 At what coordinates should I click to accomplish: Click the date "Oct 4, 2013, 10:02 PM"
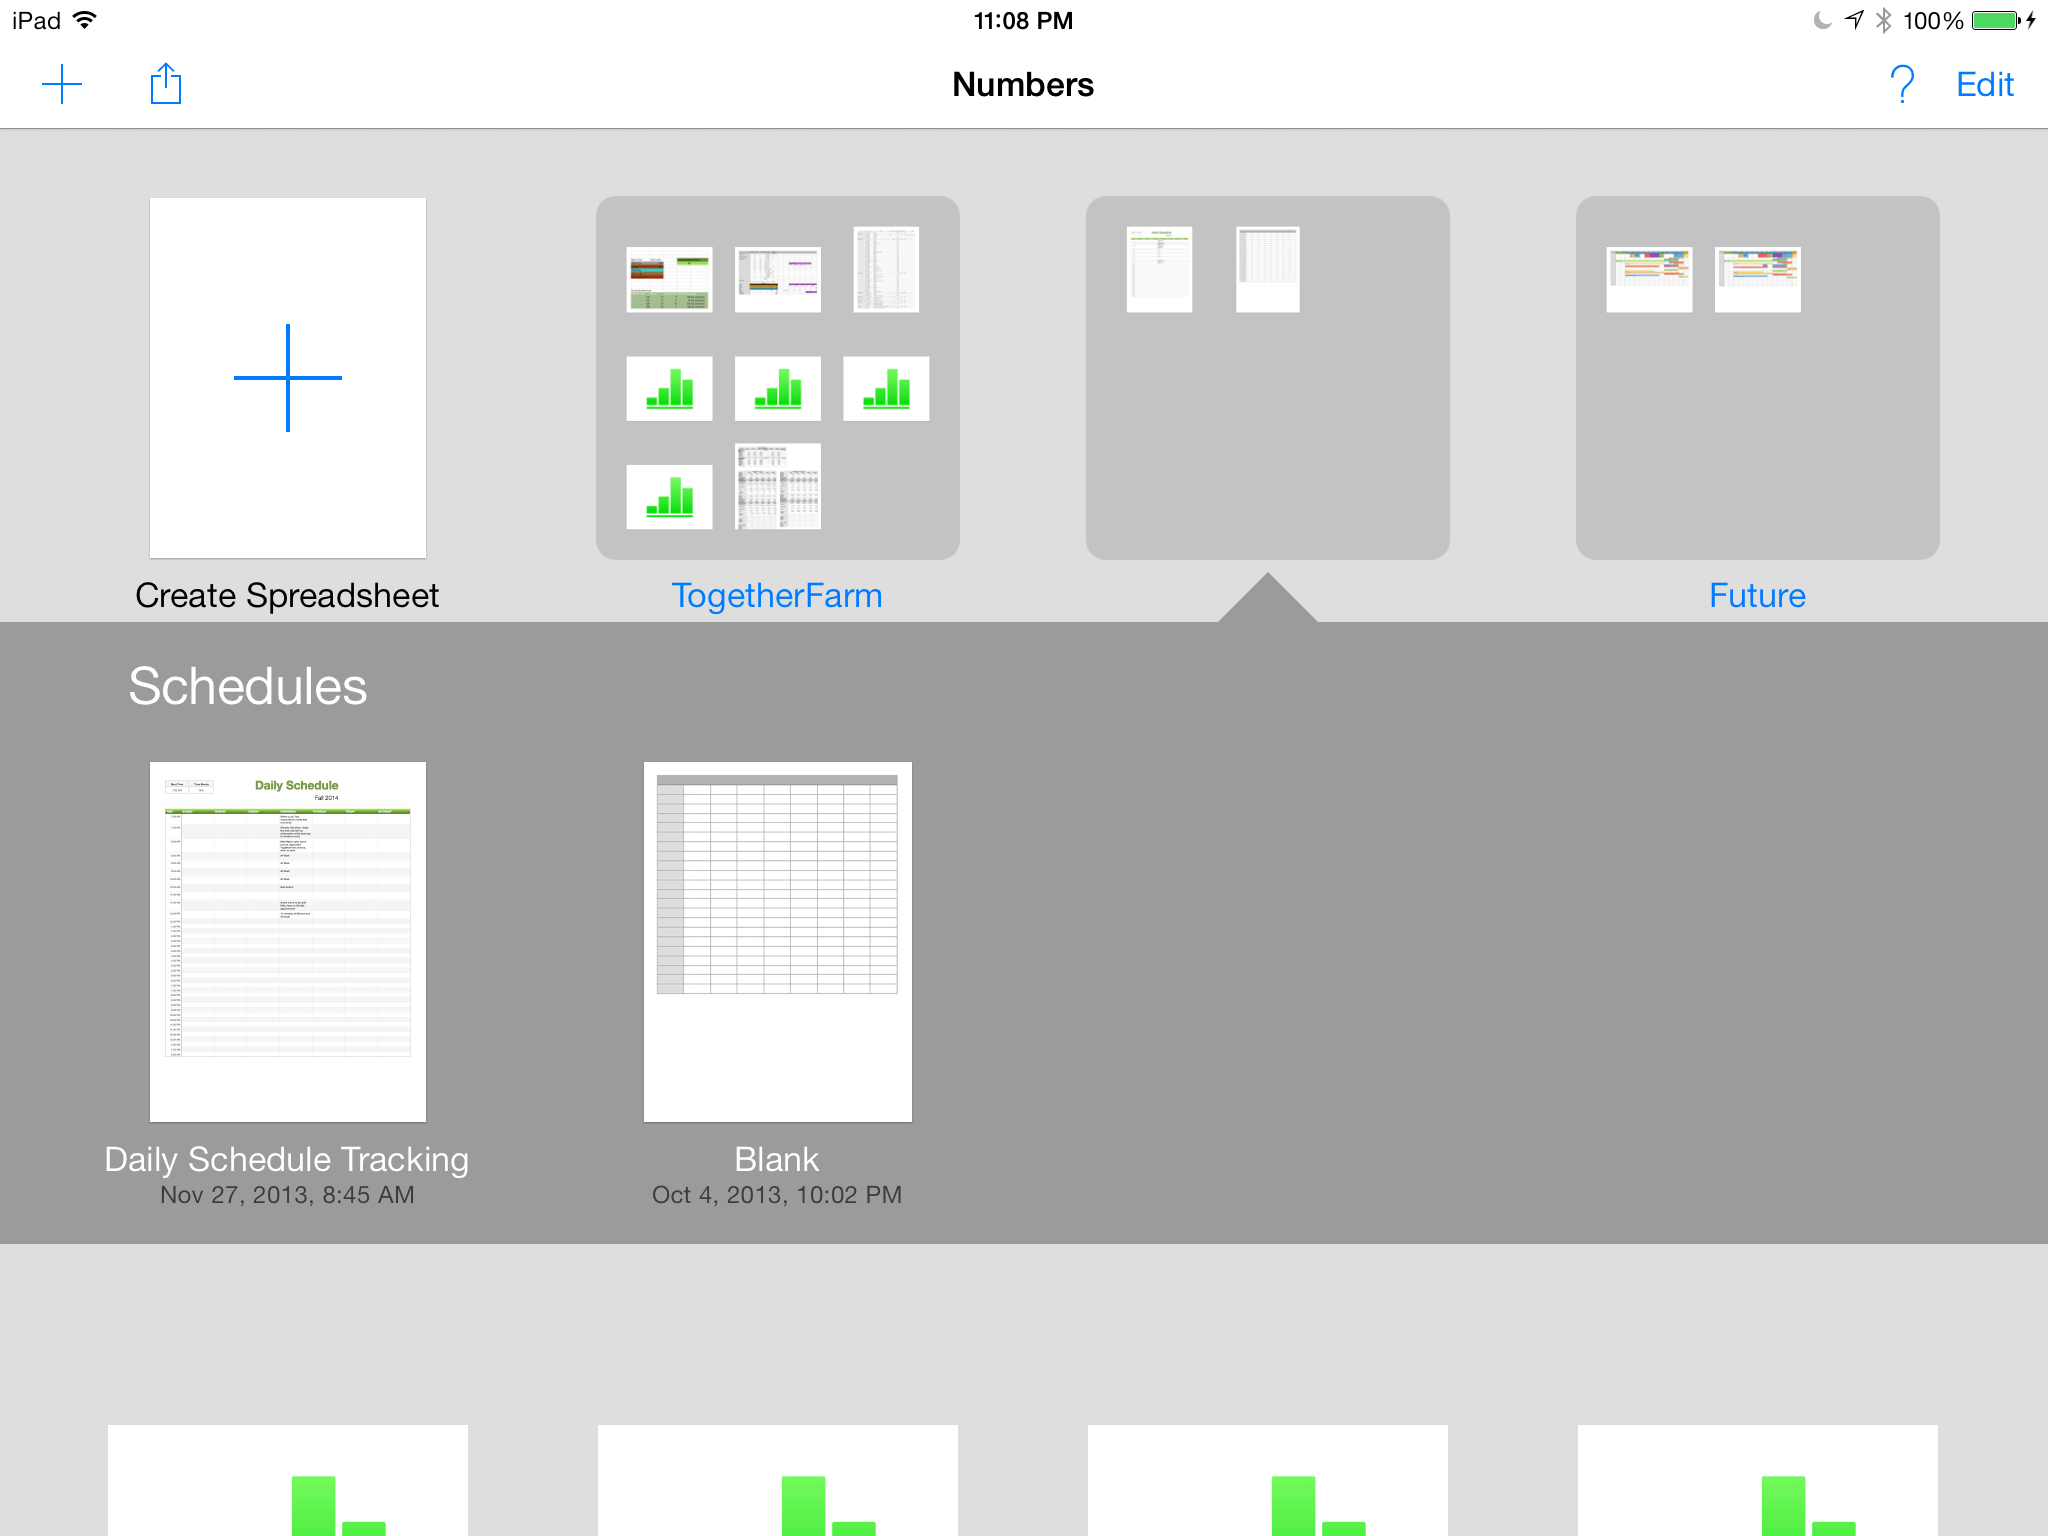tap(777, 1195)
